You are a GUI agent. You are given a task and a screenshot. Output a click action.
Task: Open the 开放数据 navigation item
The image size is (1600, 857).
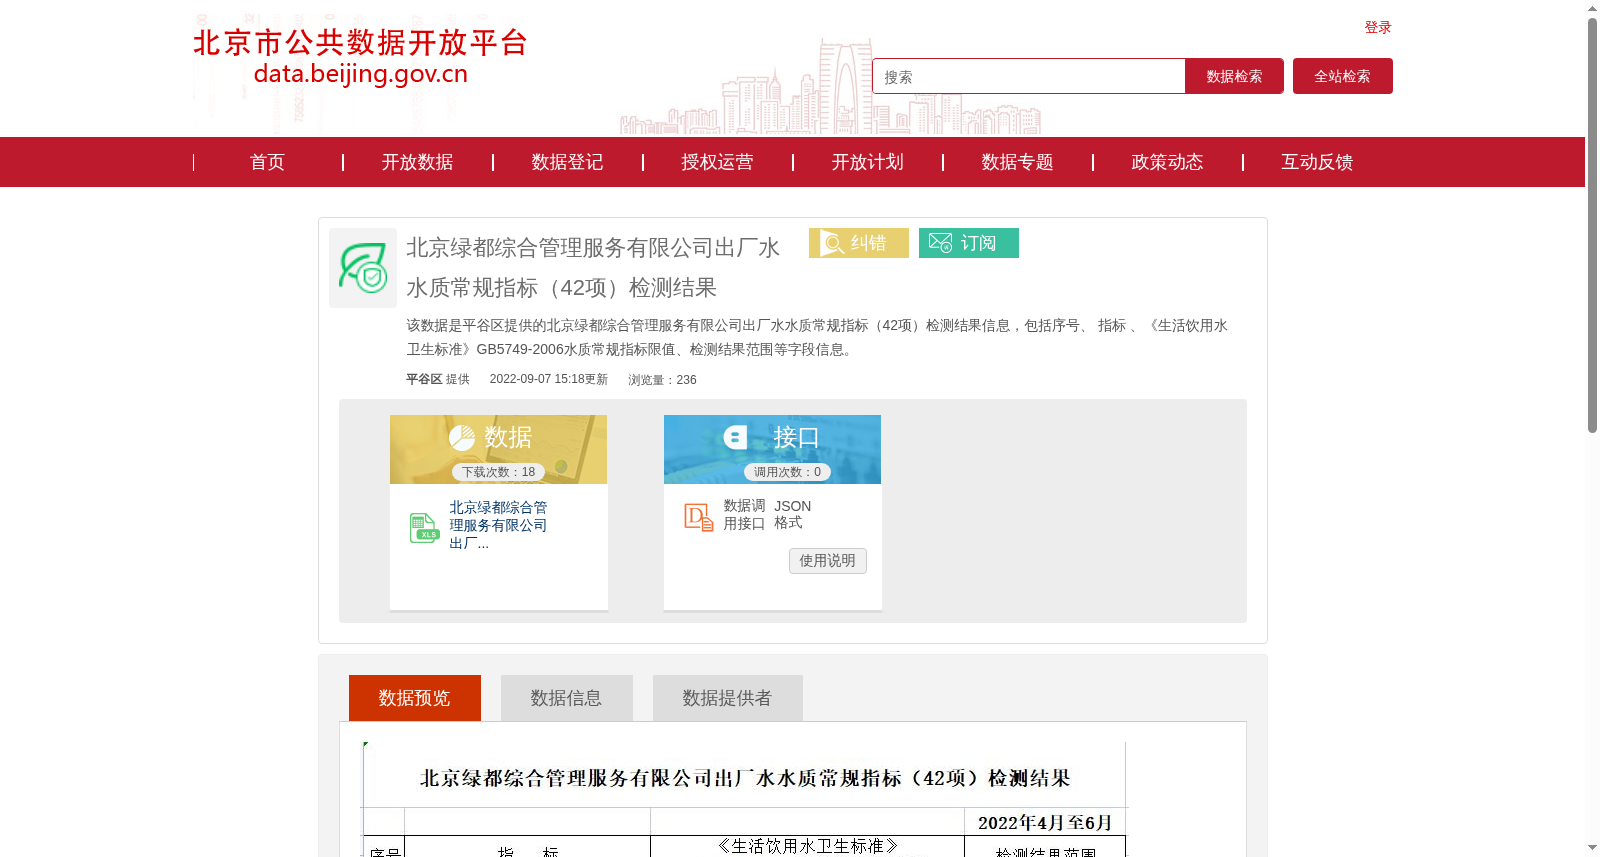tap(417, 162)
